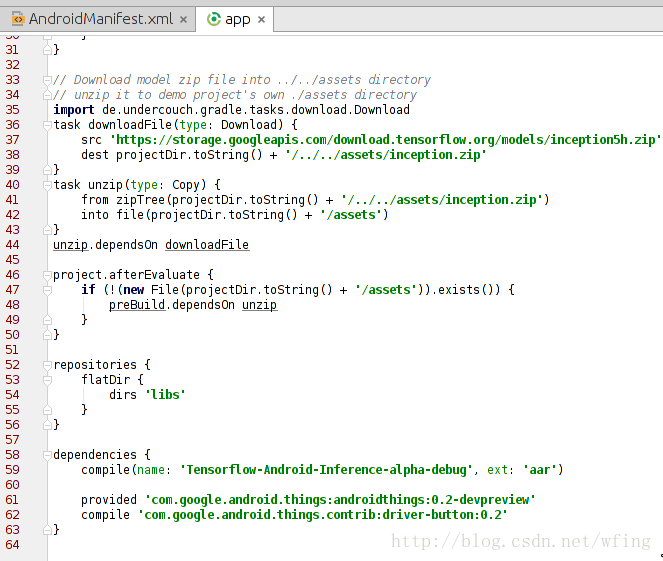The height and width of the screenshot is (561, 663).
Task: Click fold end marker at line 56
Action: (x=47, y=425)
